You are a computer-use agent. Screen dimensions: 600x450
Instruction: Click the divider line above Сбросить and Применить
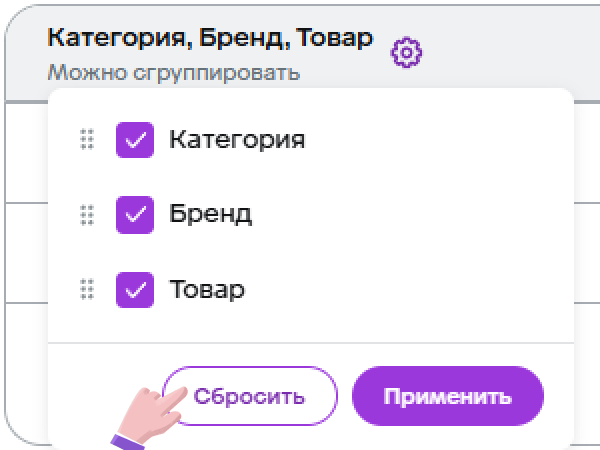pos(310,344)
